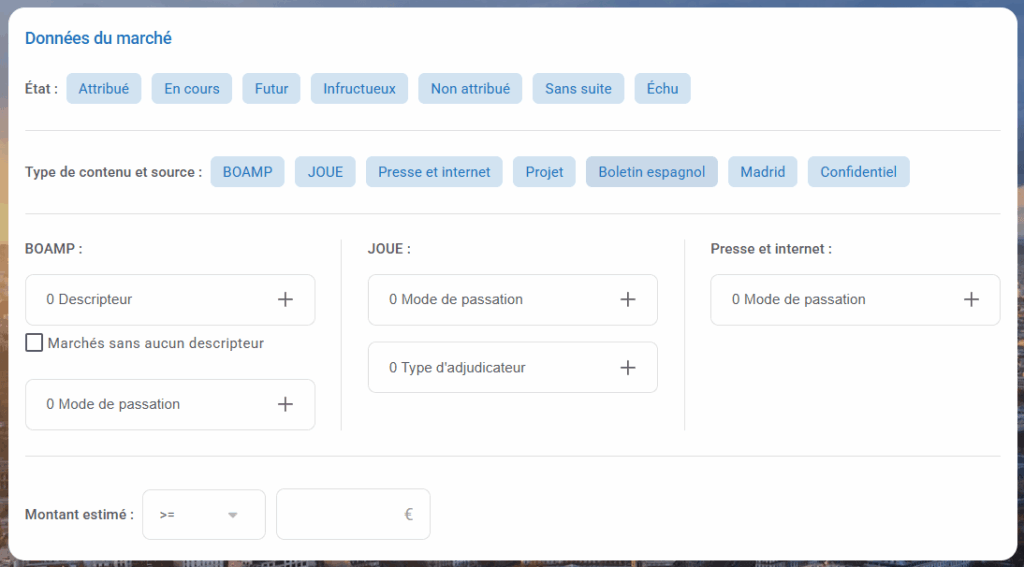The height and width of the screenshot is (567, 1024).
Task: Expand the JOUE Type d'adjudicateur selector
Action: [x=512, y=367]
